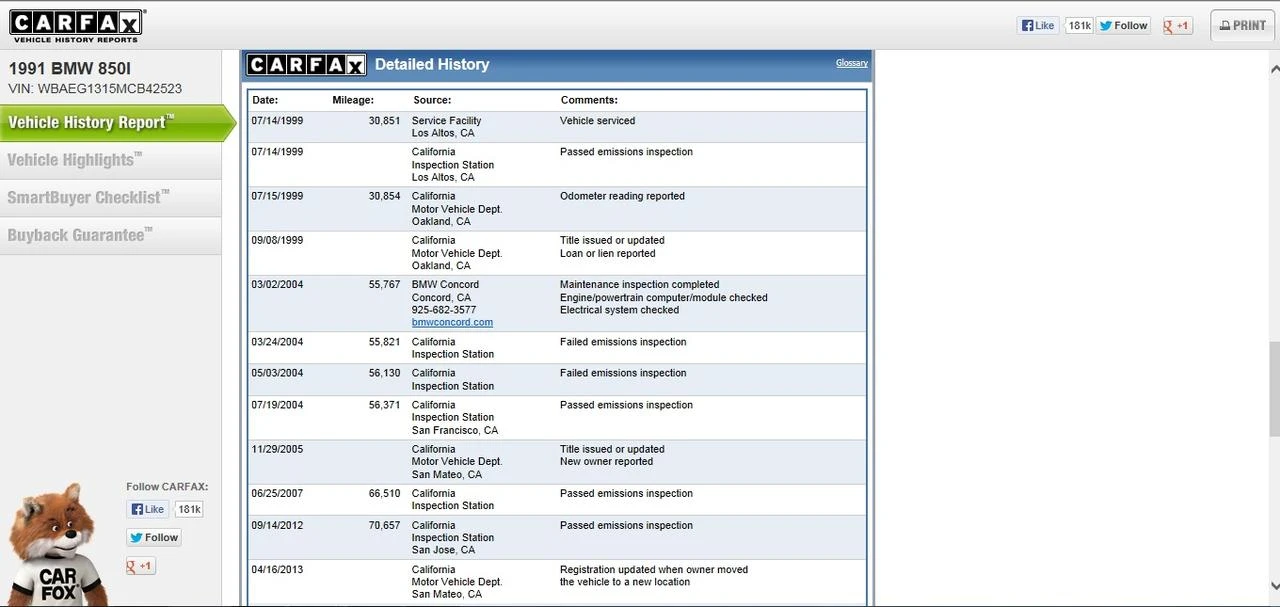Screen dimensions: 1280x607
Task: Click the mileage 55,767 entry
Action: pyautogui.click(x=384, y=285)
